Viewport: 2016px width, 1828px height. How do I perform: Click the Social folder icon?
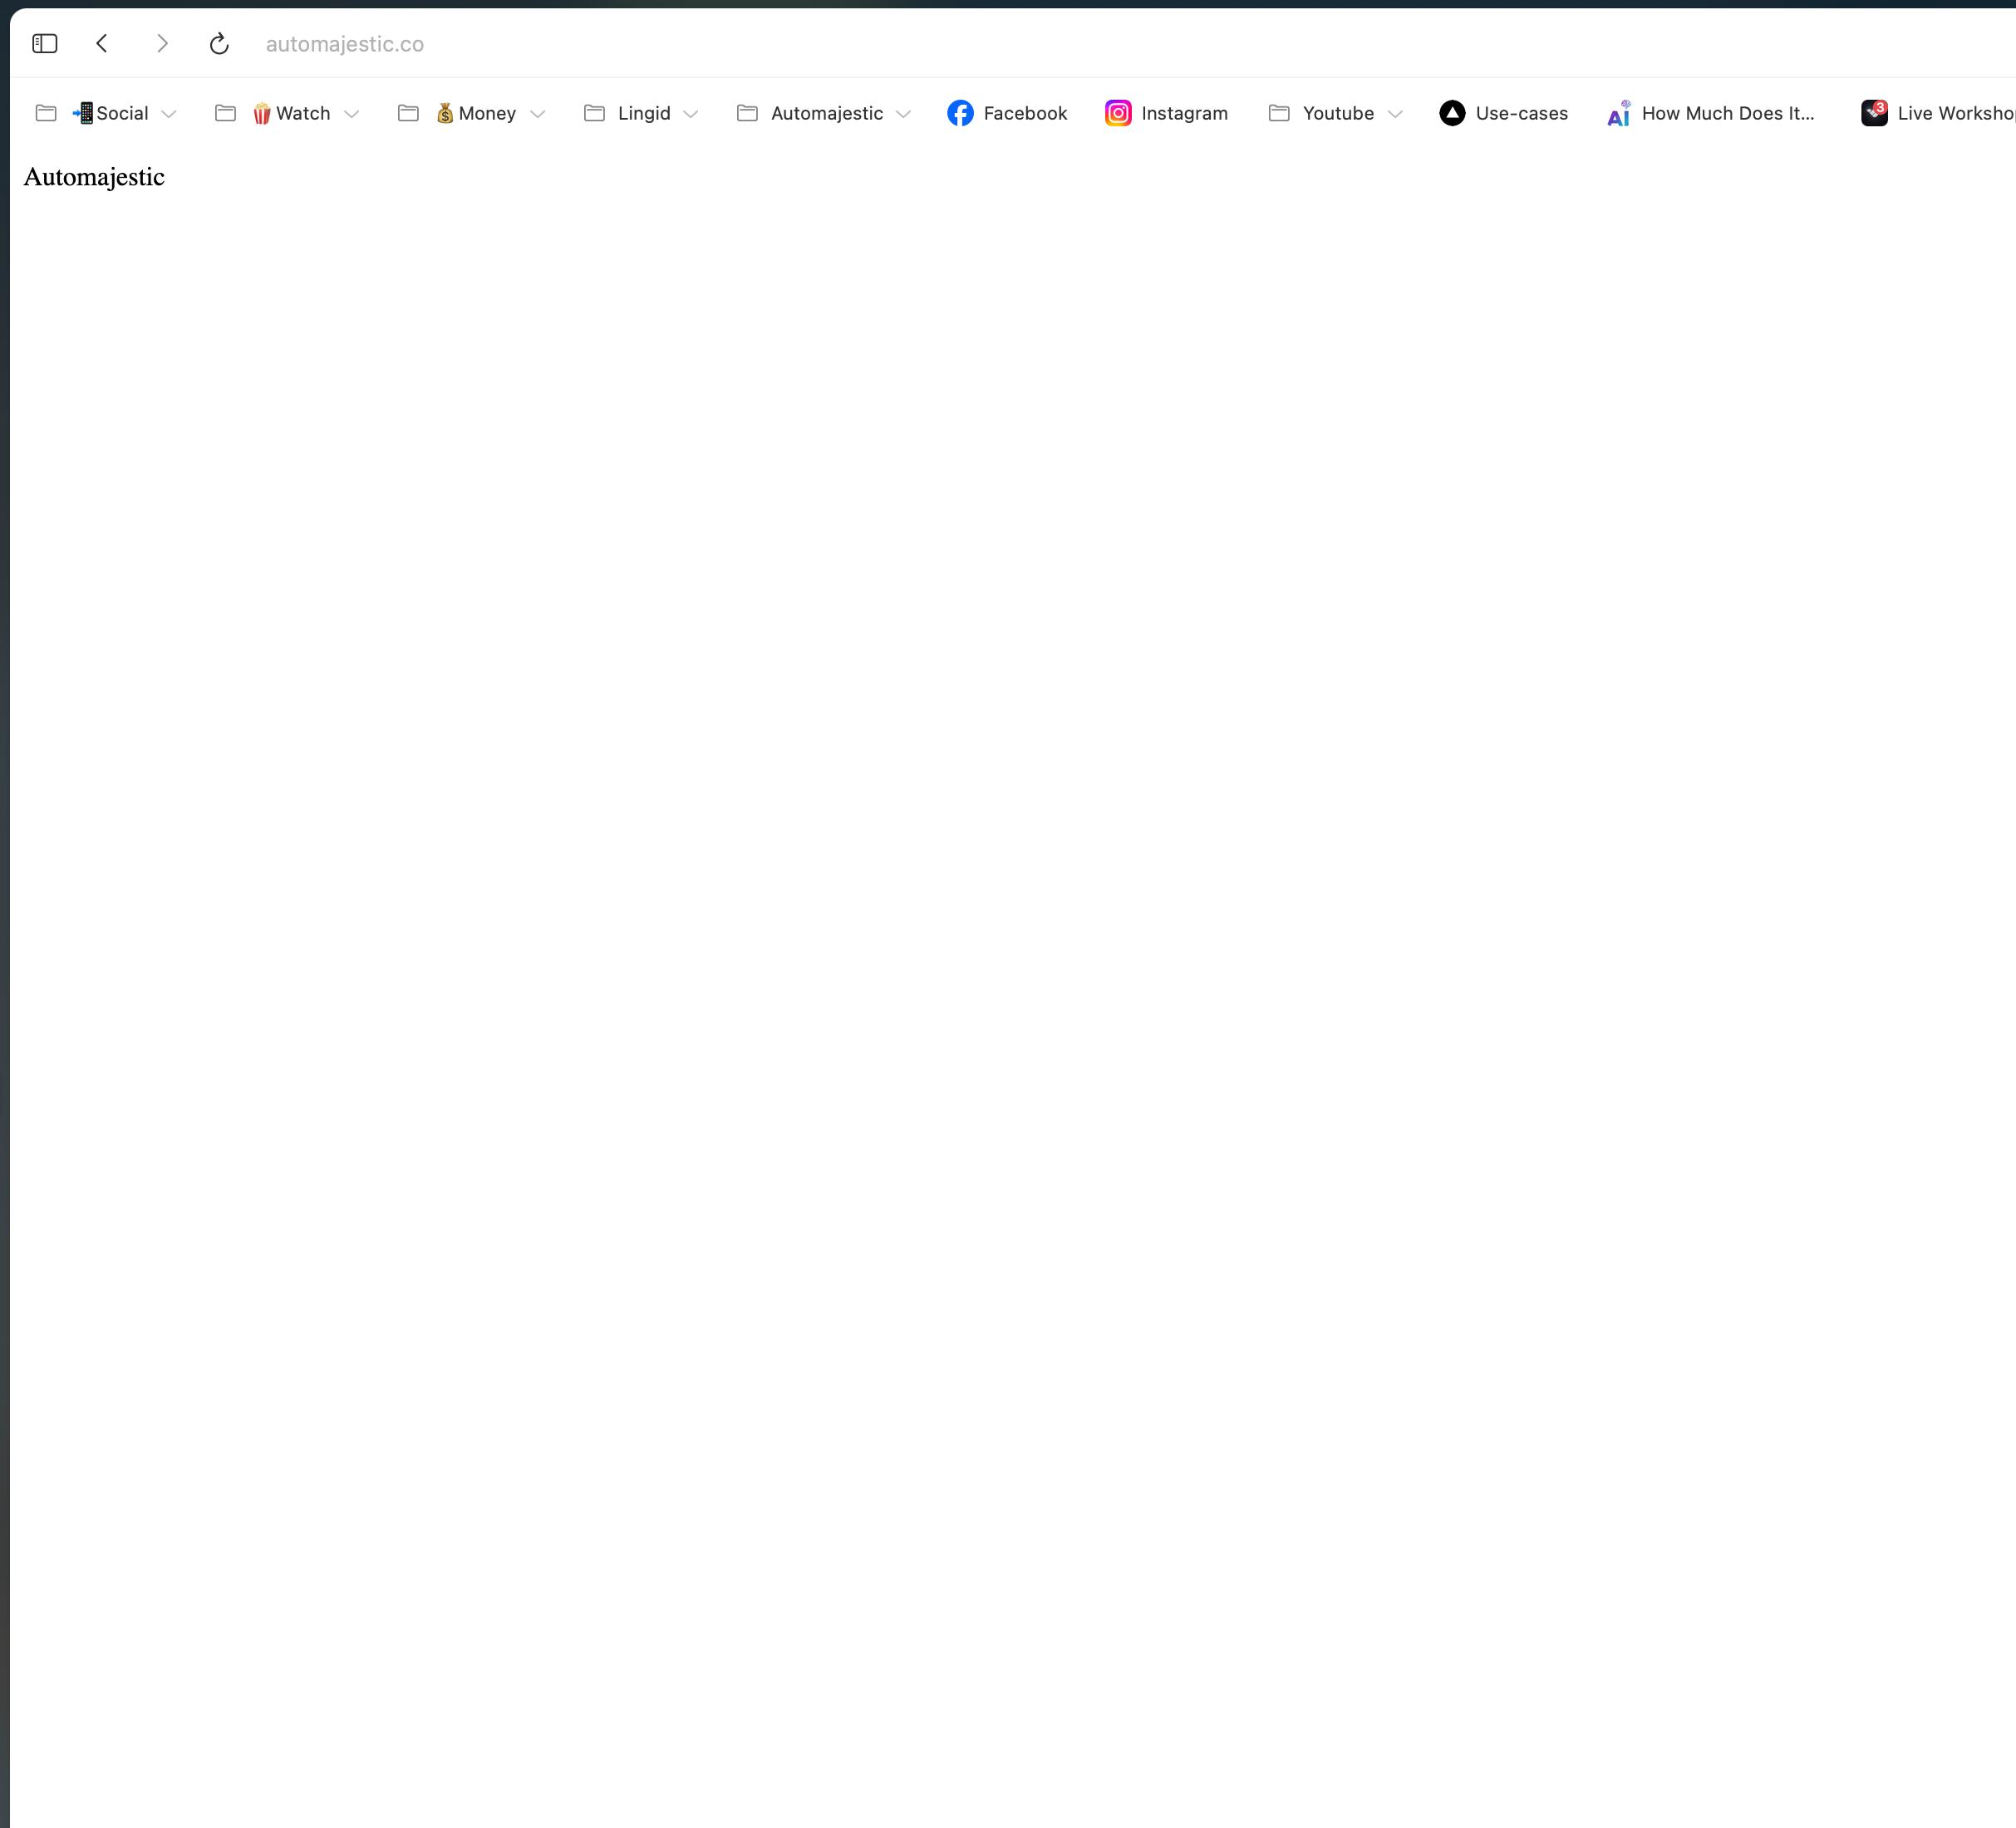[46, 113]
